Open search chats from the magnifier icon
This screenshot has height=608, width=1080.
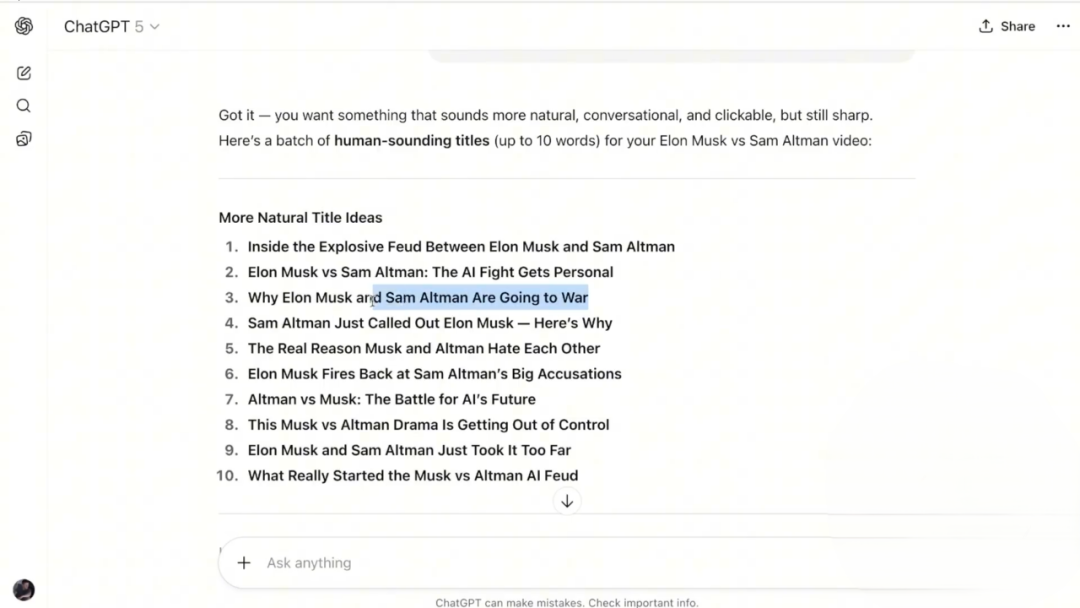(x=24, y=106)
